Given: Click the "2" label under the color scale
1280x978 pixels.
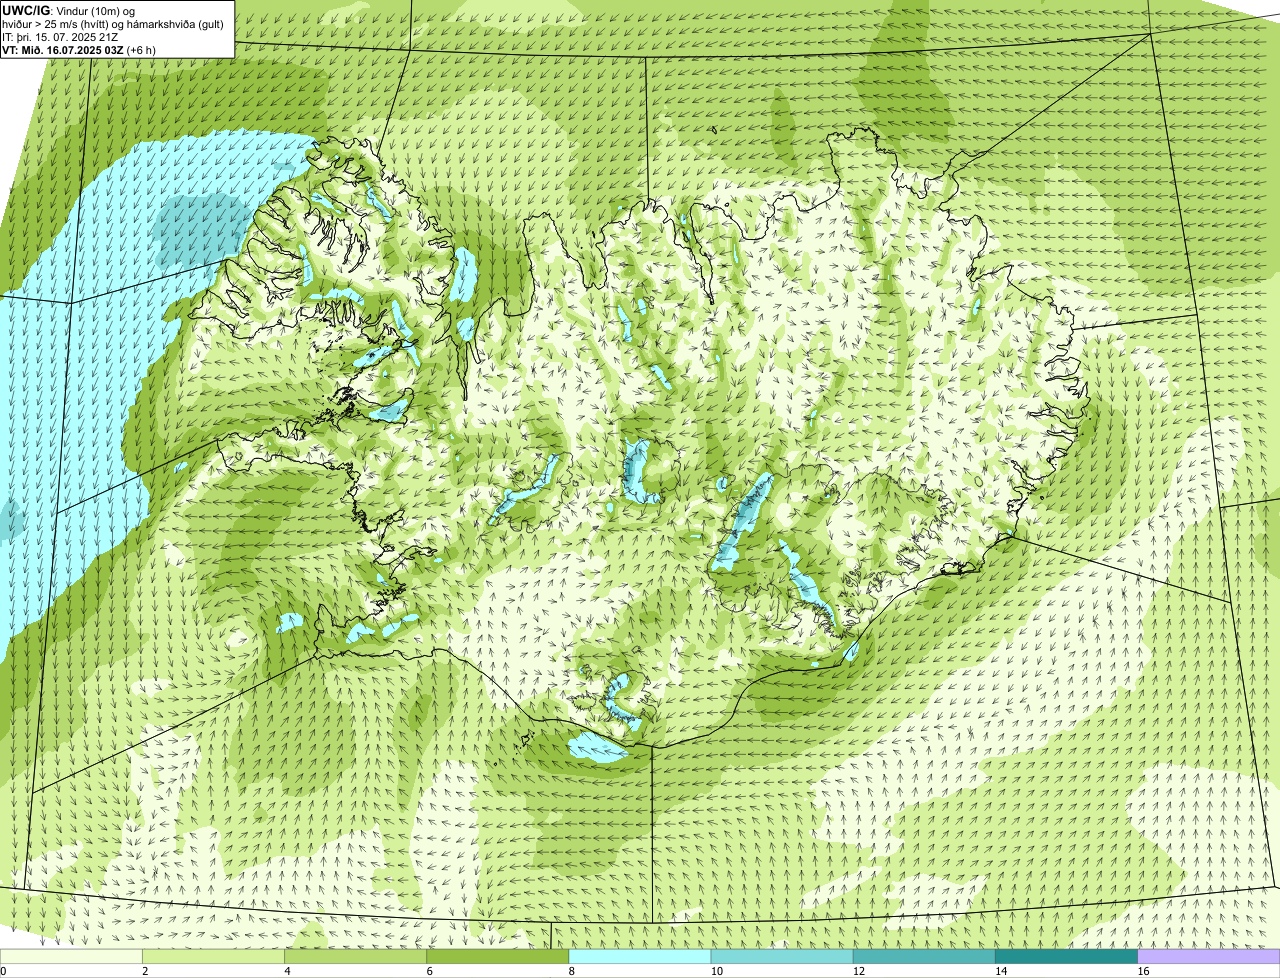Looking at the screenshot, I should coord(145,971).
